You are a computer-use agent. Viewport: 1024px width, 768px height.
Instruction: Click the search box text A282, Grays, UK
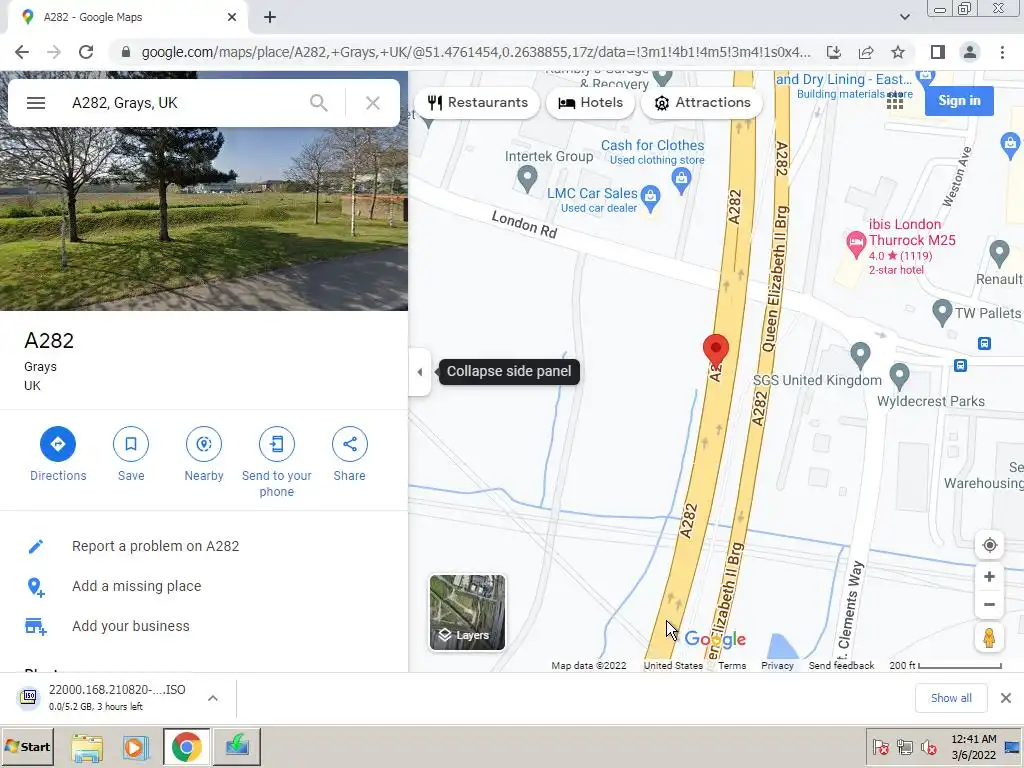(125, 103)
